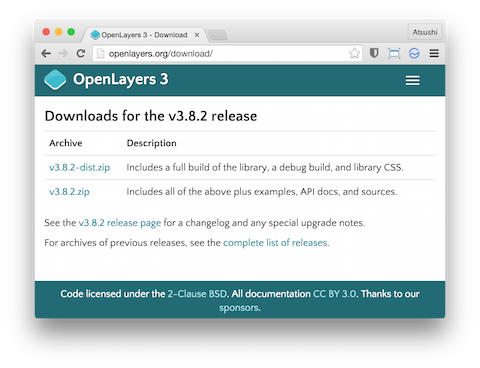This screenshot has height=368, width=480.
Task: Click the page icon in the address bar
Action: [100, 53]
